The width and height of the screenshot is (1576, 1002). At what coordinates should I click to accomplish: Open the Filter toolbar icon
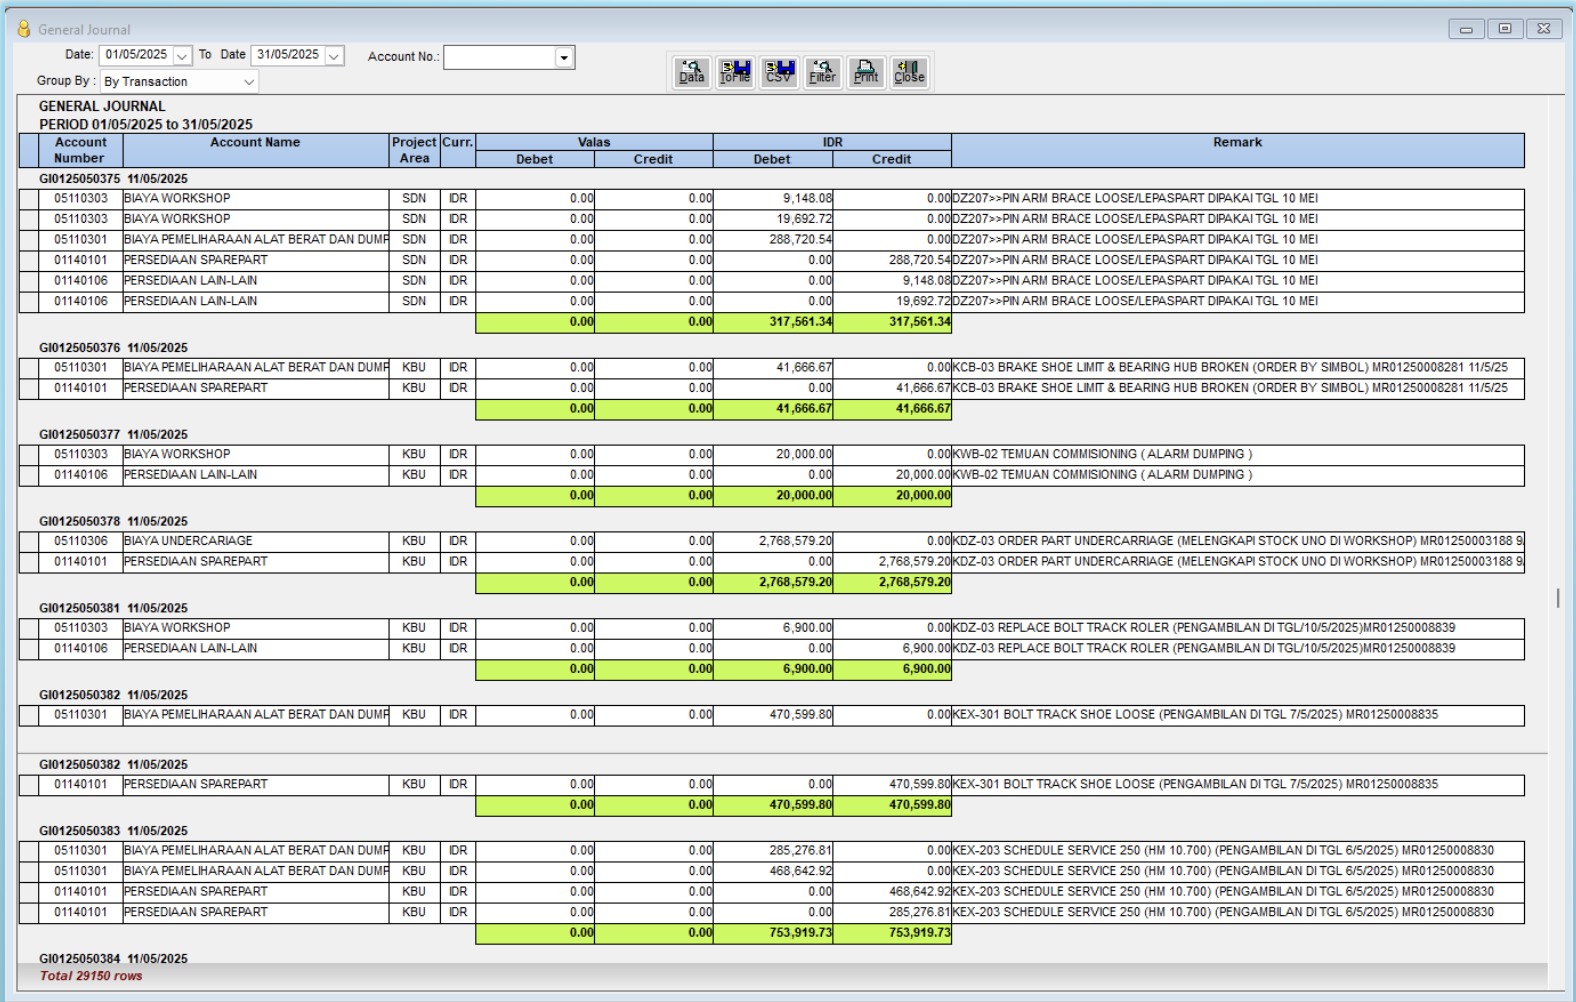[x=822, y=72]
